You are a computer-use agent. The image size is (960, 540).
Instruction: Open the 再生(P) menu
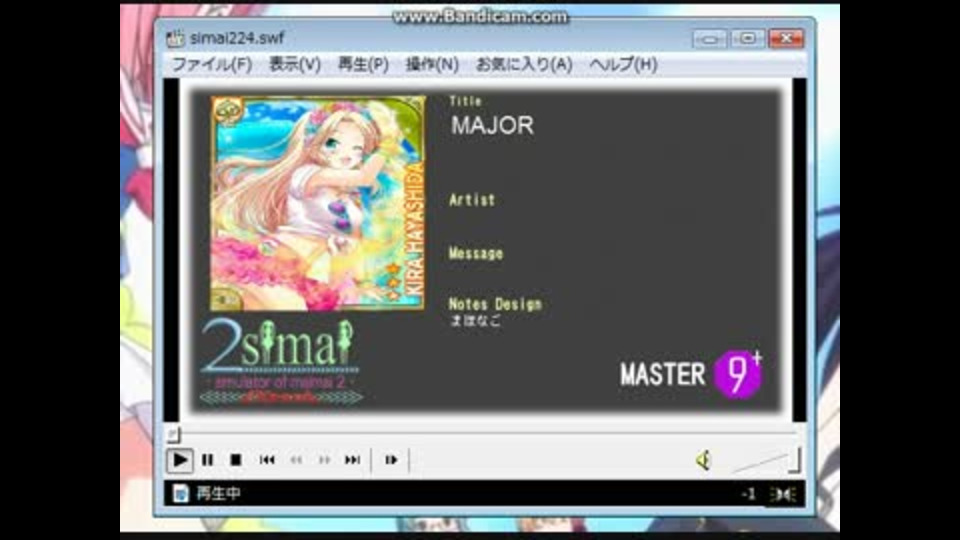pyautogui.click(x=363, y=64)
